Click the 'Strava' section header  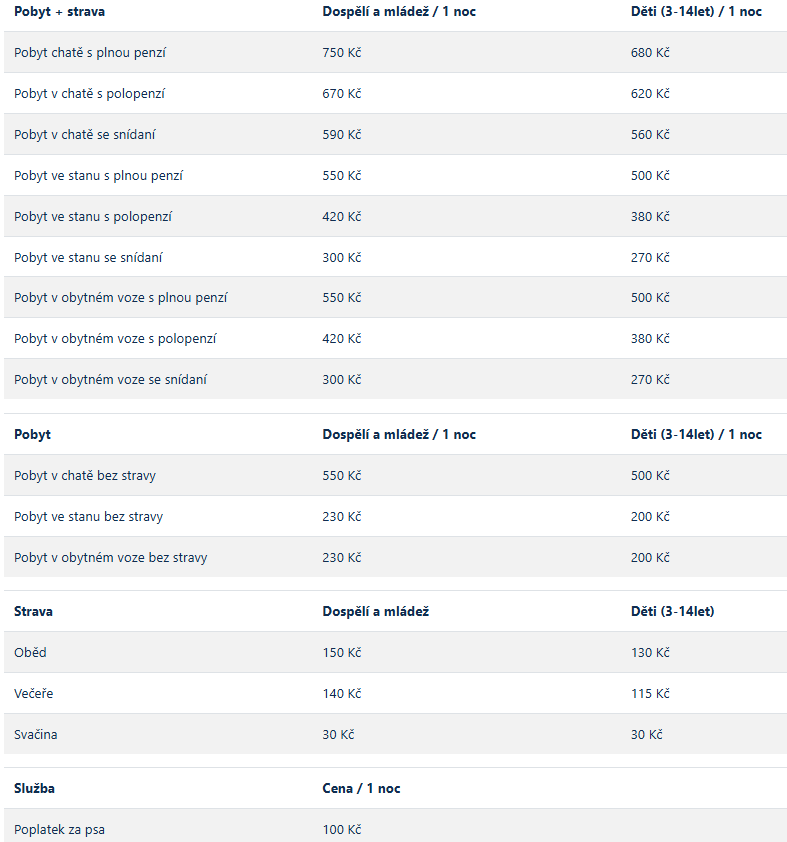click(x=33, y=612)
